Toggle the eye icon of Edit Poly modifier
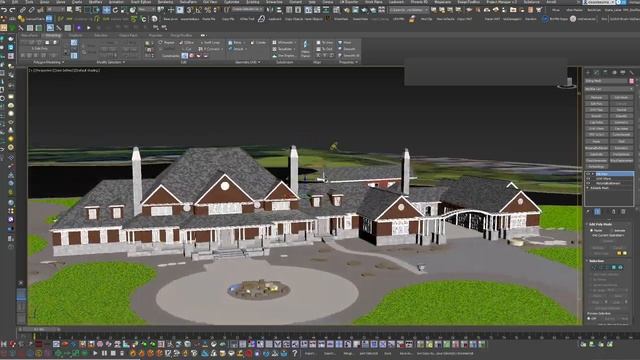The height and width of the screenshot is (360, 640). (588, 174)
